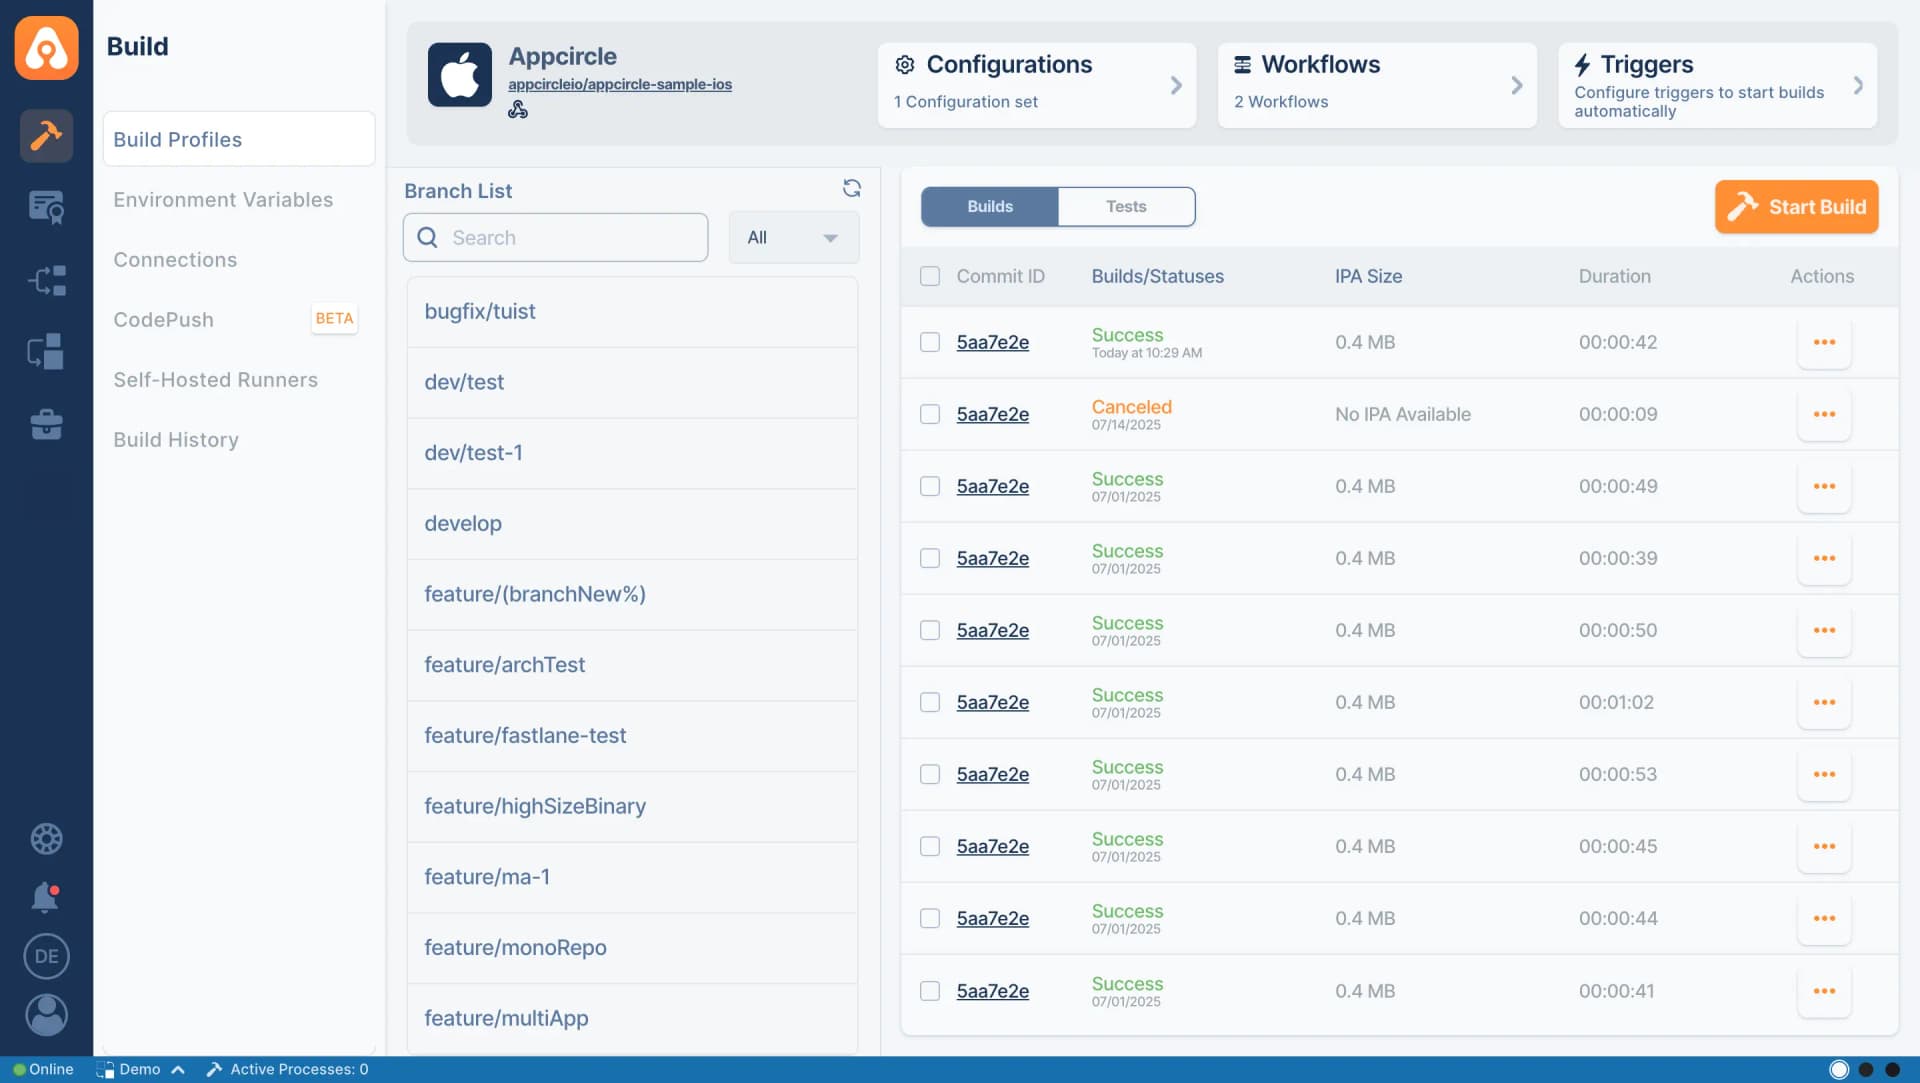1920x1083 pixels.
Task: Open actions menu for 00:00:49 build
Action: 1824,486
